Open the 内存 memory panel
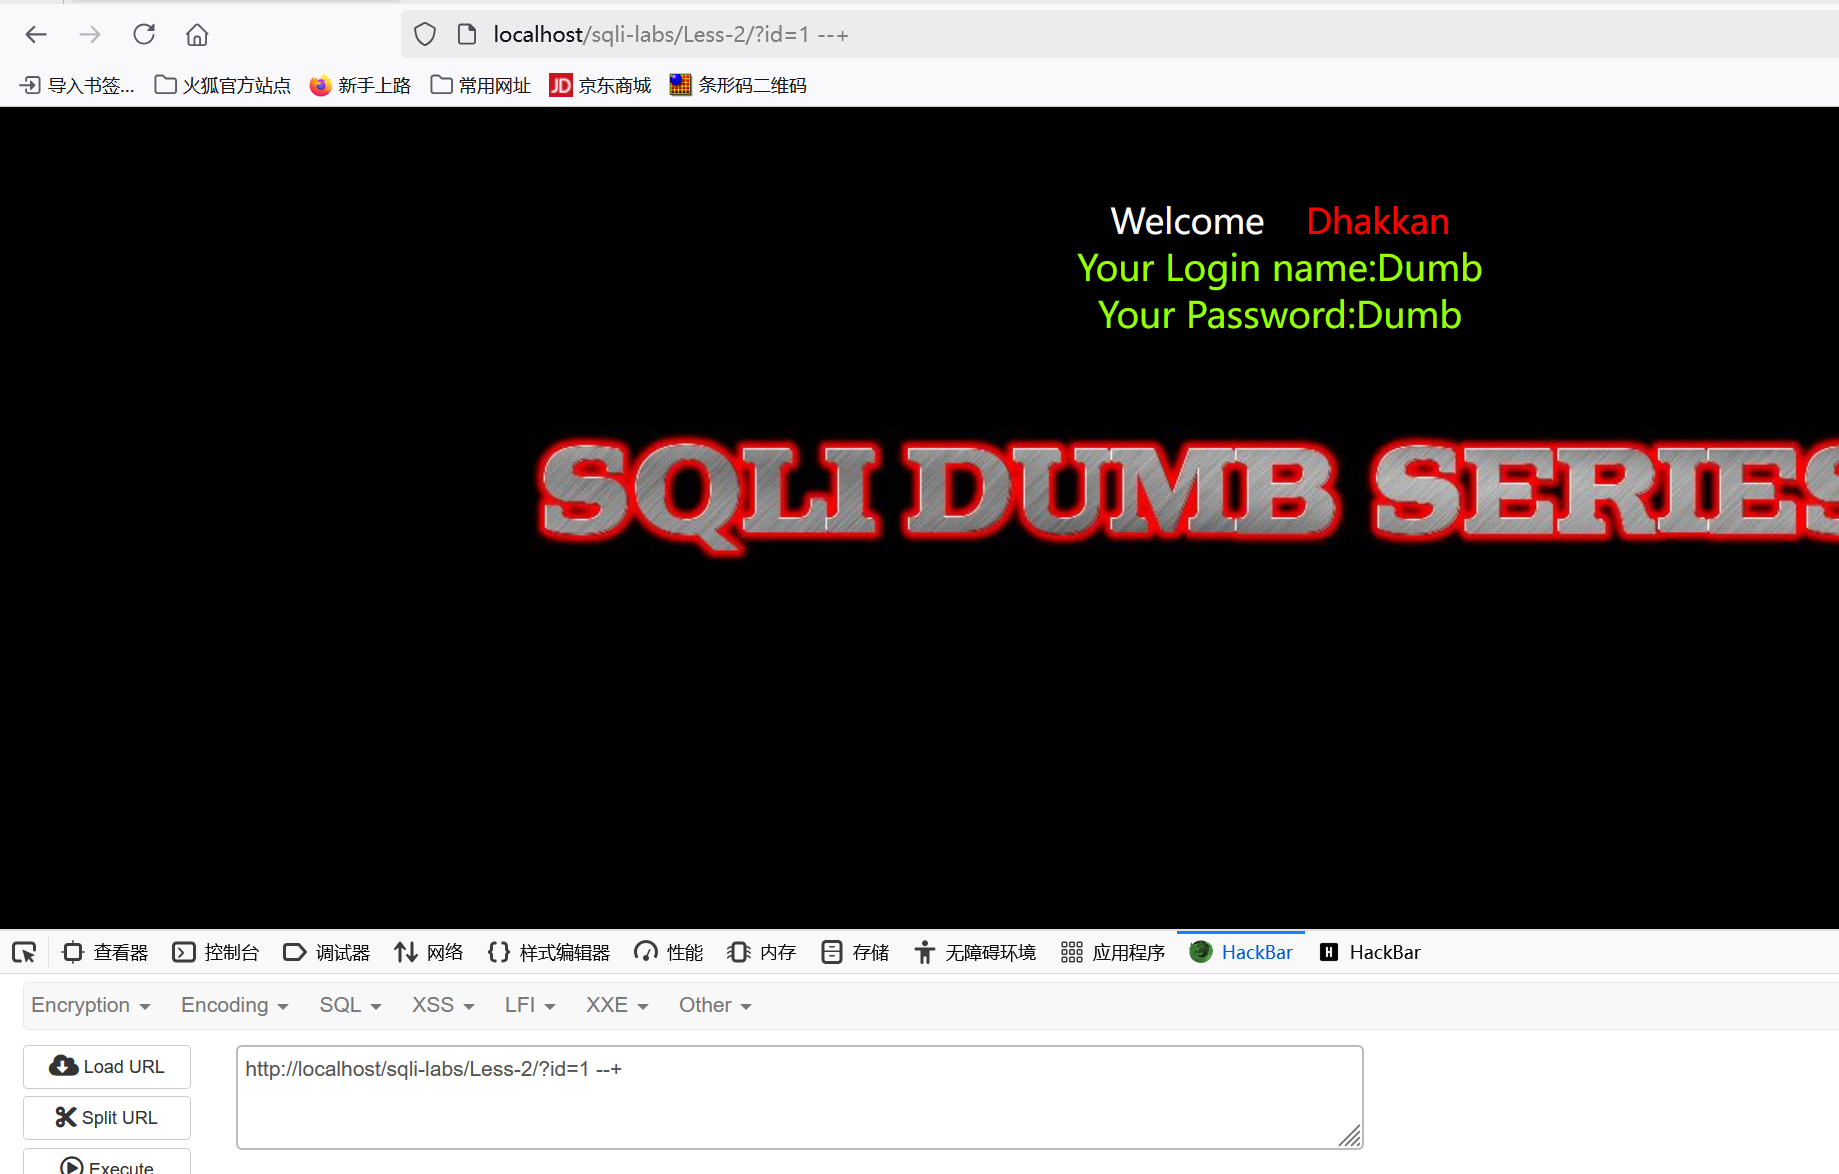The width and height of the screenshot is (1839, 1174). [x=760, y=951]
